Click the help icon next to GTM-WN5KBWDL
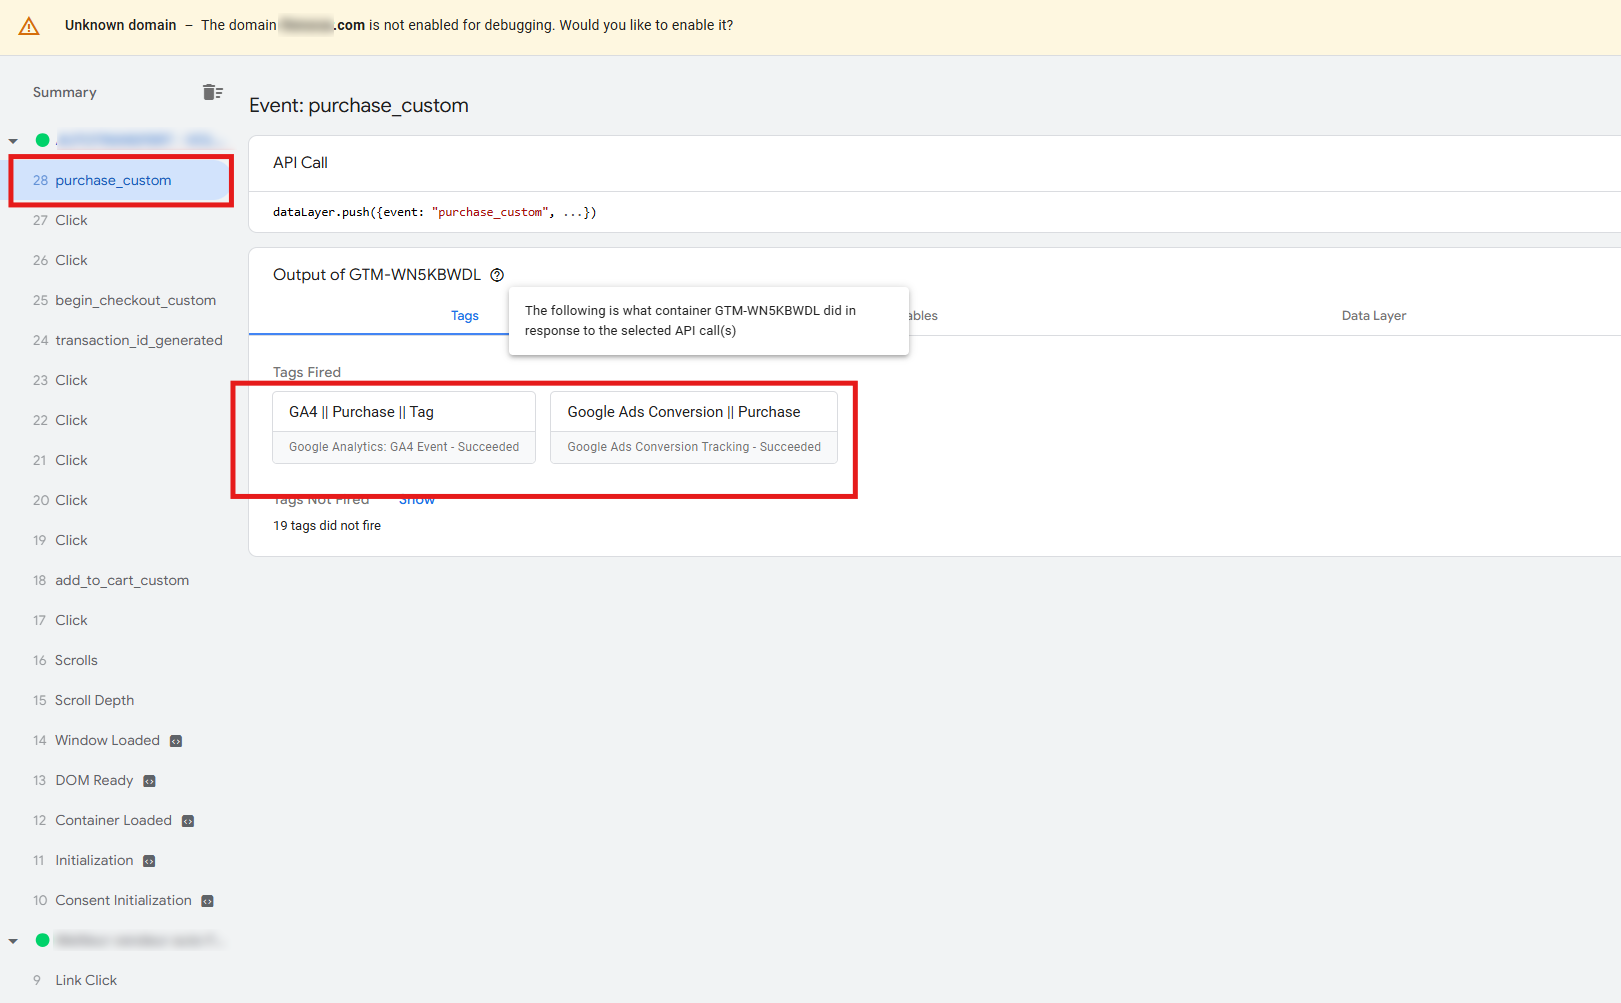Screen dimensions: 1621x1003 497,275
